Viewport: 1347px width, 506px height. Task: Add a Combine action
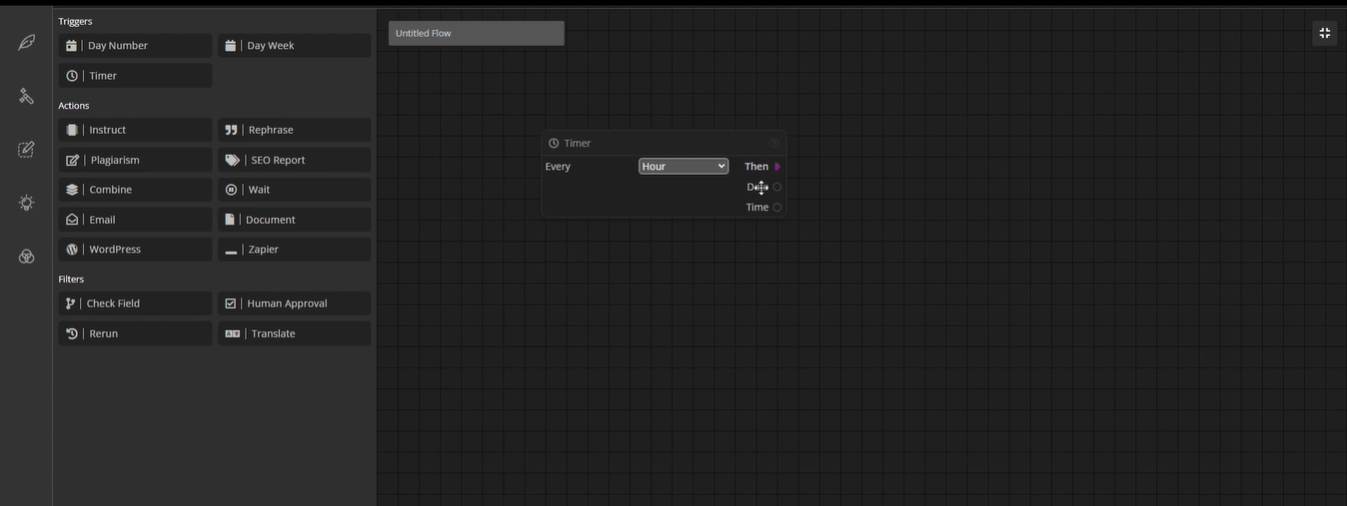pyautogui.click(x=135, y=190)
